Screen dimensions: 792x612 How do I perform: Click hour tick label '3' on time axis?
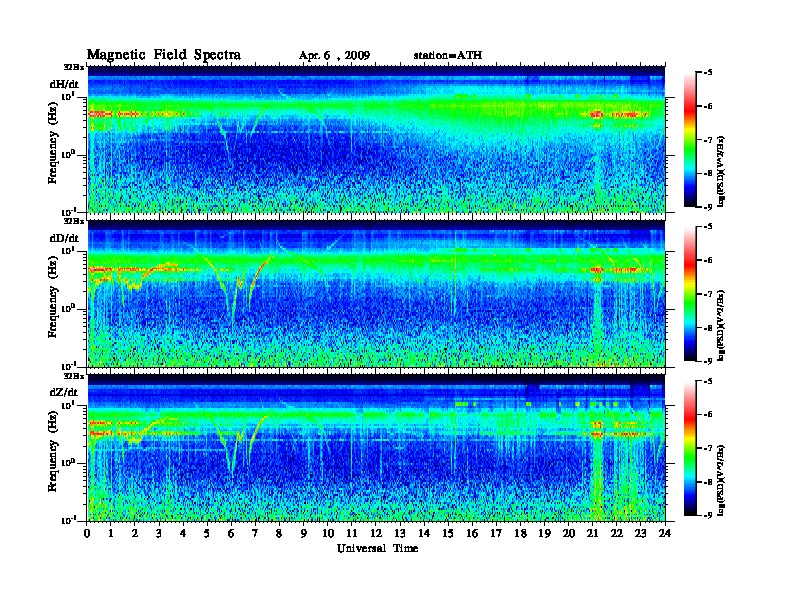[159, 533]
